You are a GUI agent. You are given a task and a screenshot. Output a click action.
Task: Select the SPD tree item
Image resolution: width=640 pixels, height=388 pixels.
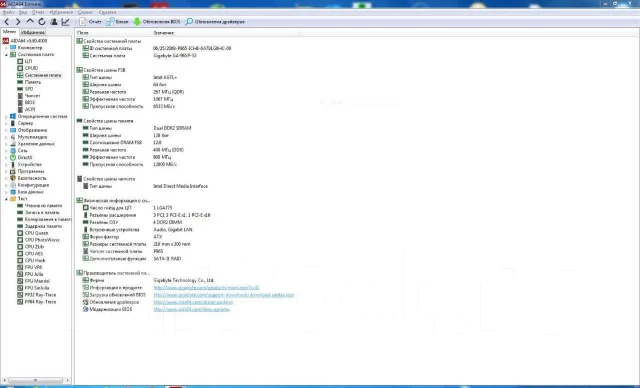[x=25, y=89]
